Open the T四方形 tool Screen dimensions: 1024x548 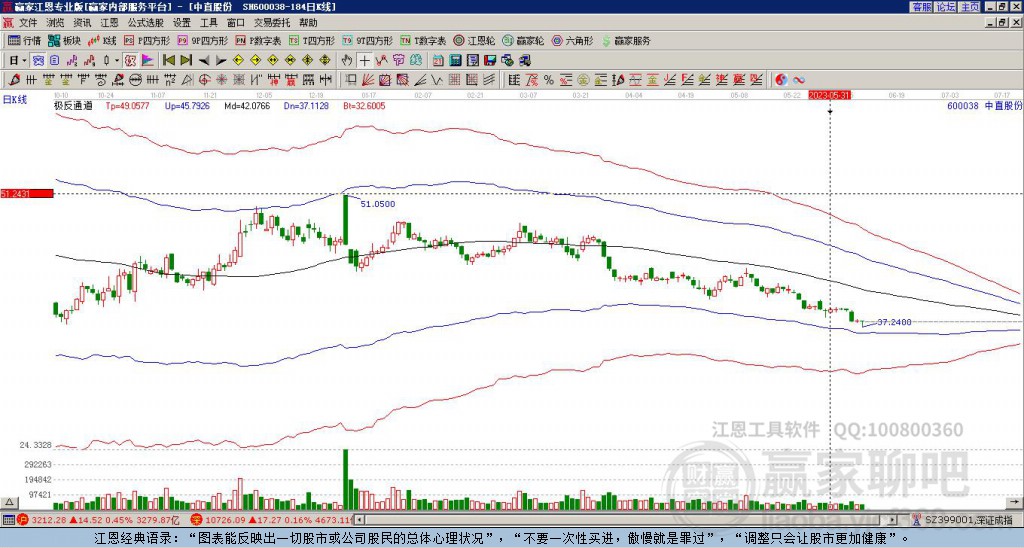point(312,40)
